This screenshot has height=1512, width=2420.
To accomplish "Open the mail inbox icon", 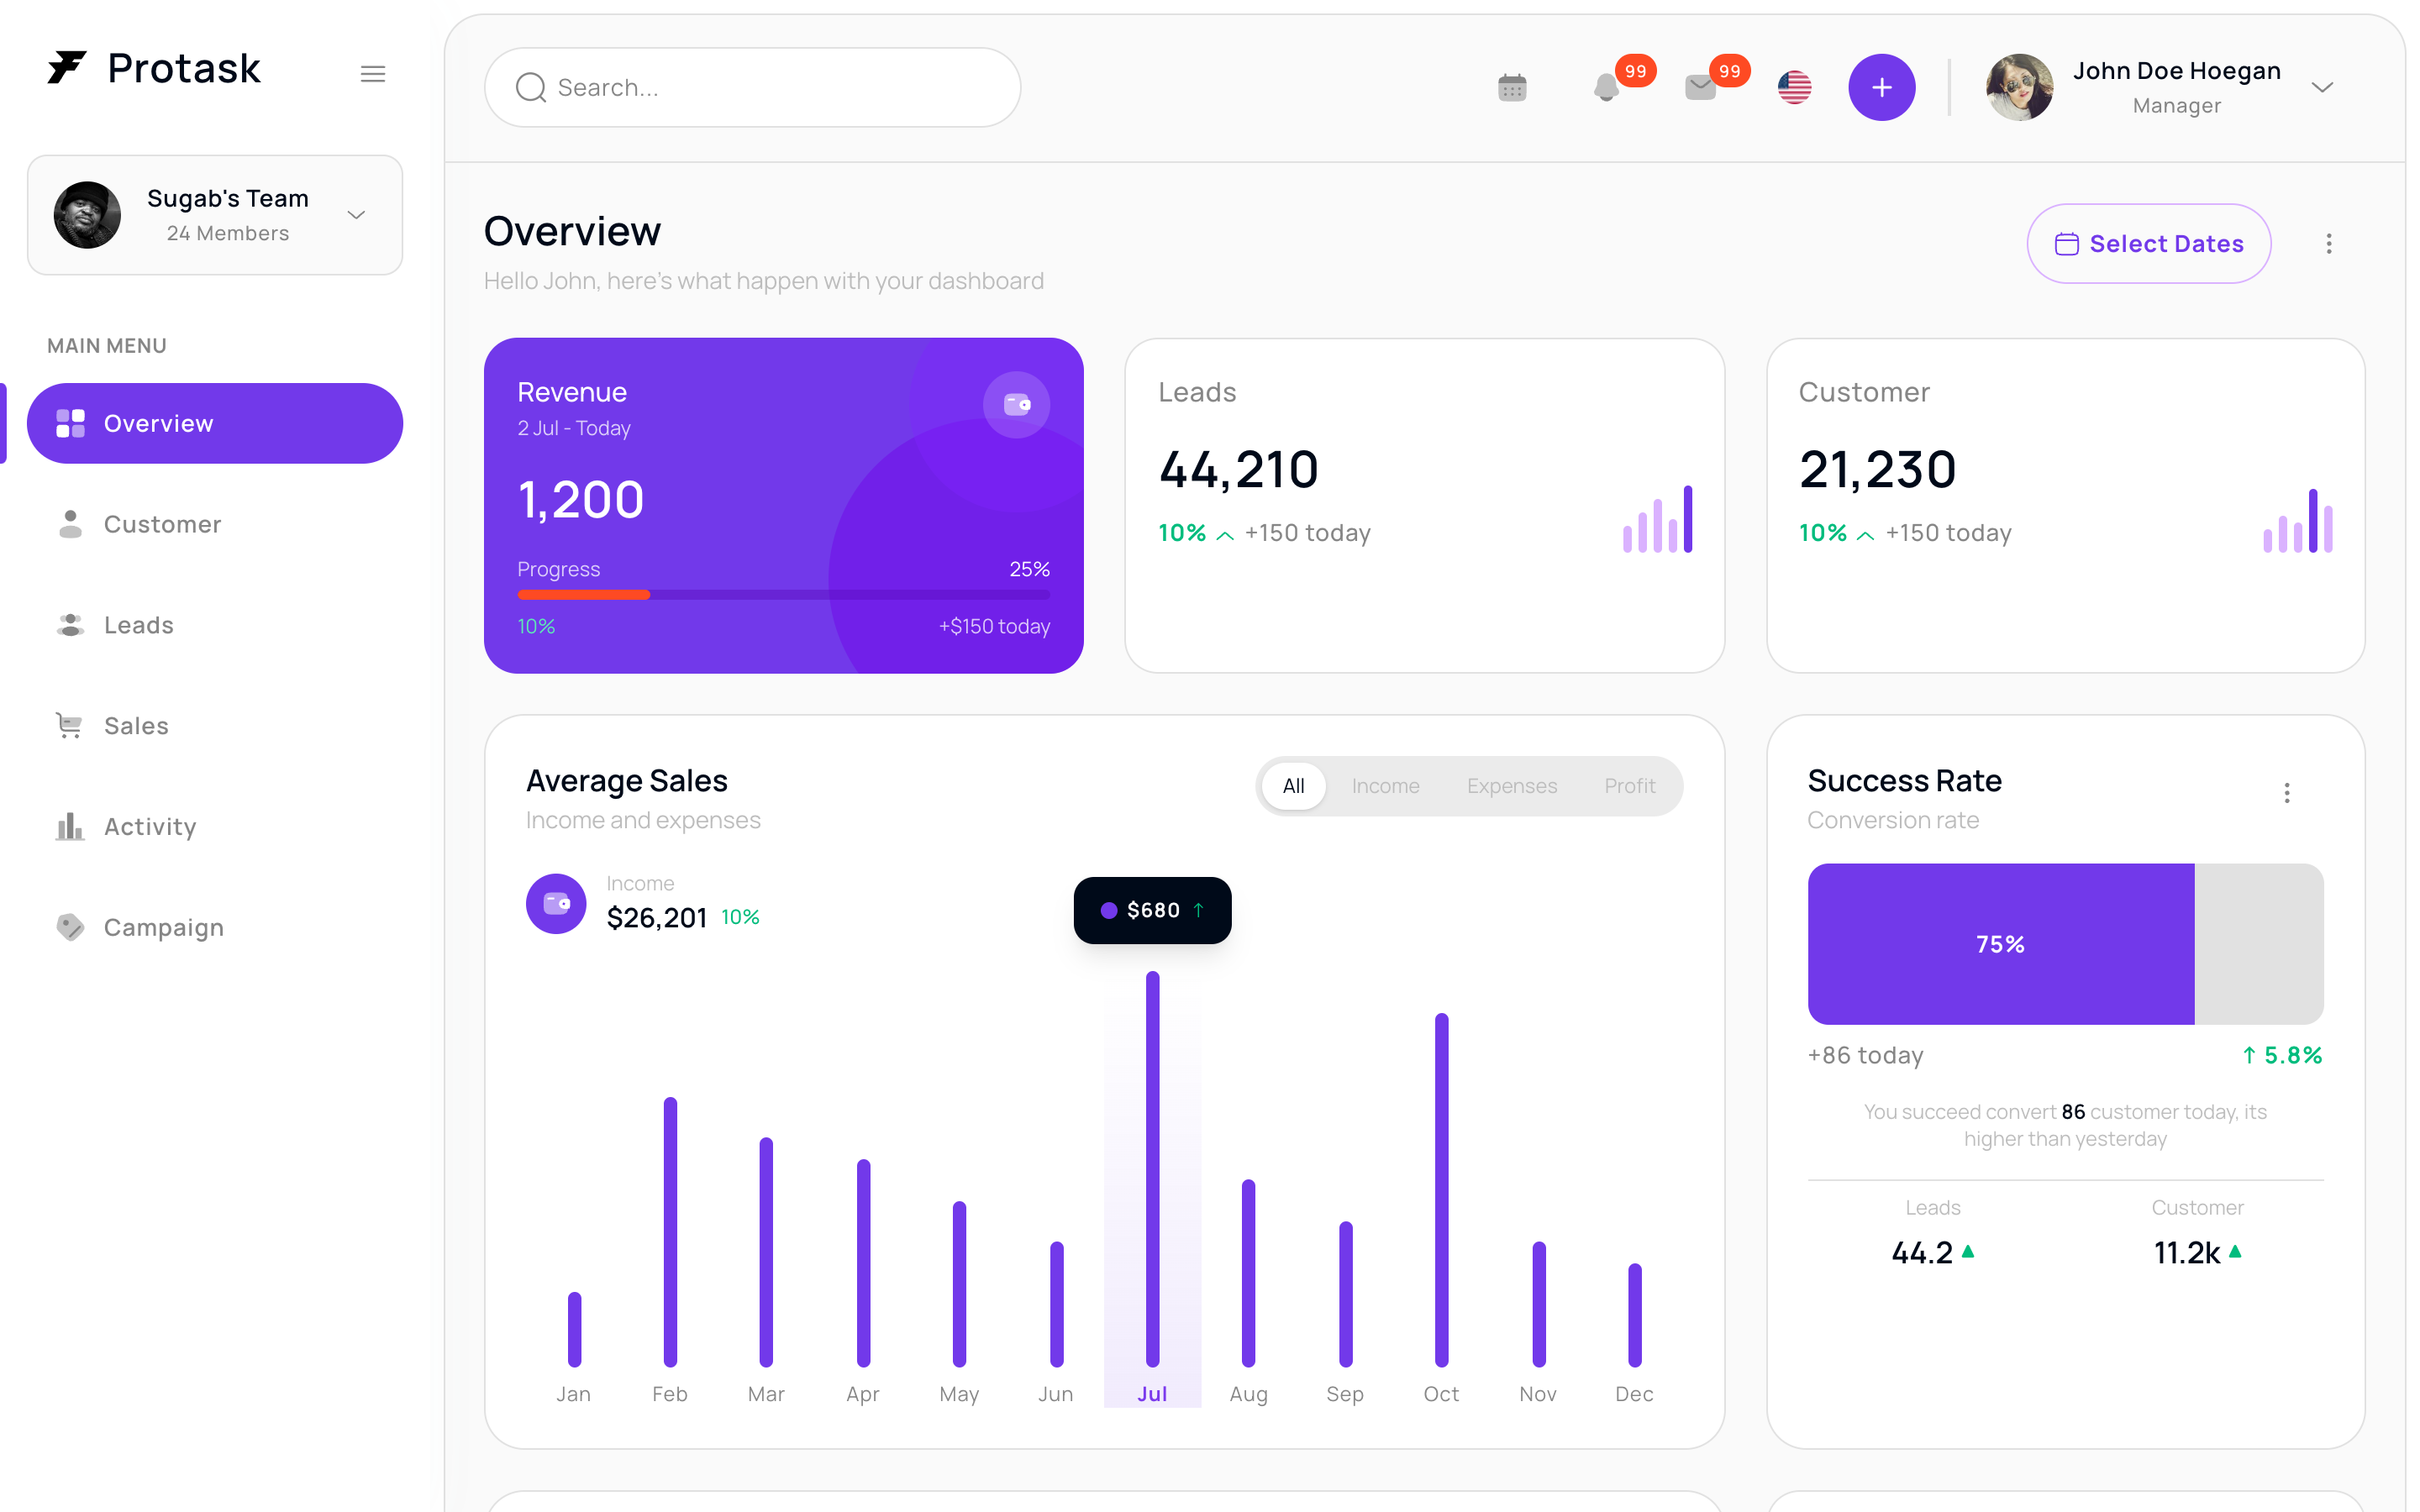I will pyautogui.click(x=1700, y=88).
